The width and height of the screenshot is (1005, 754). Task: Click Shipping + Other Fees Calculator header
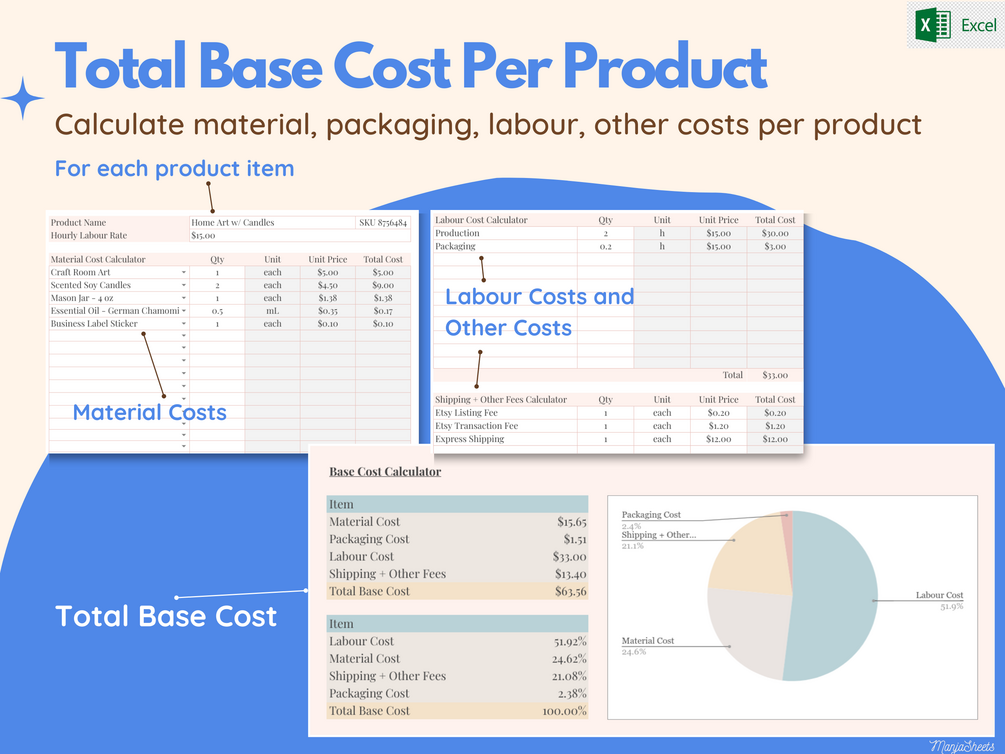[501, 399]
